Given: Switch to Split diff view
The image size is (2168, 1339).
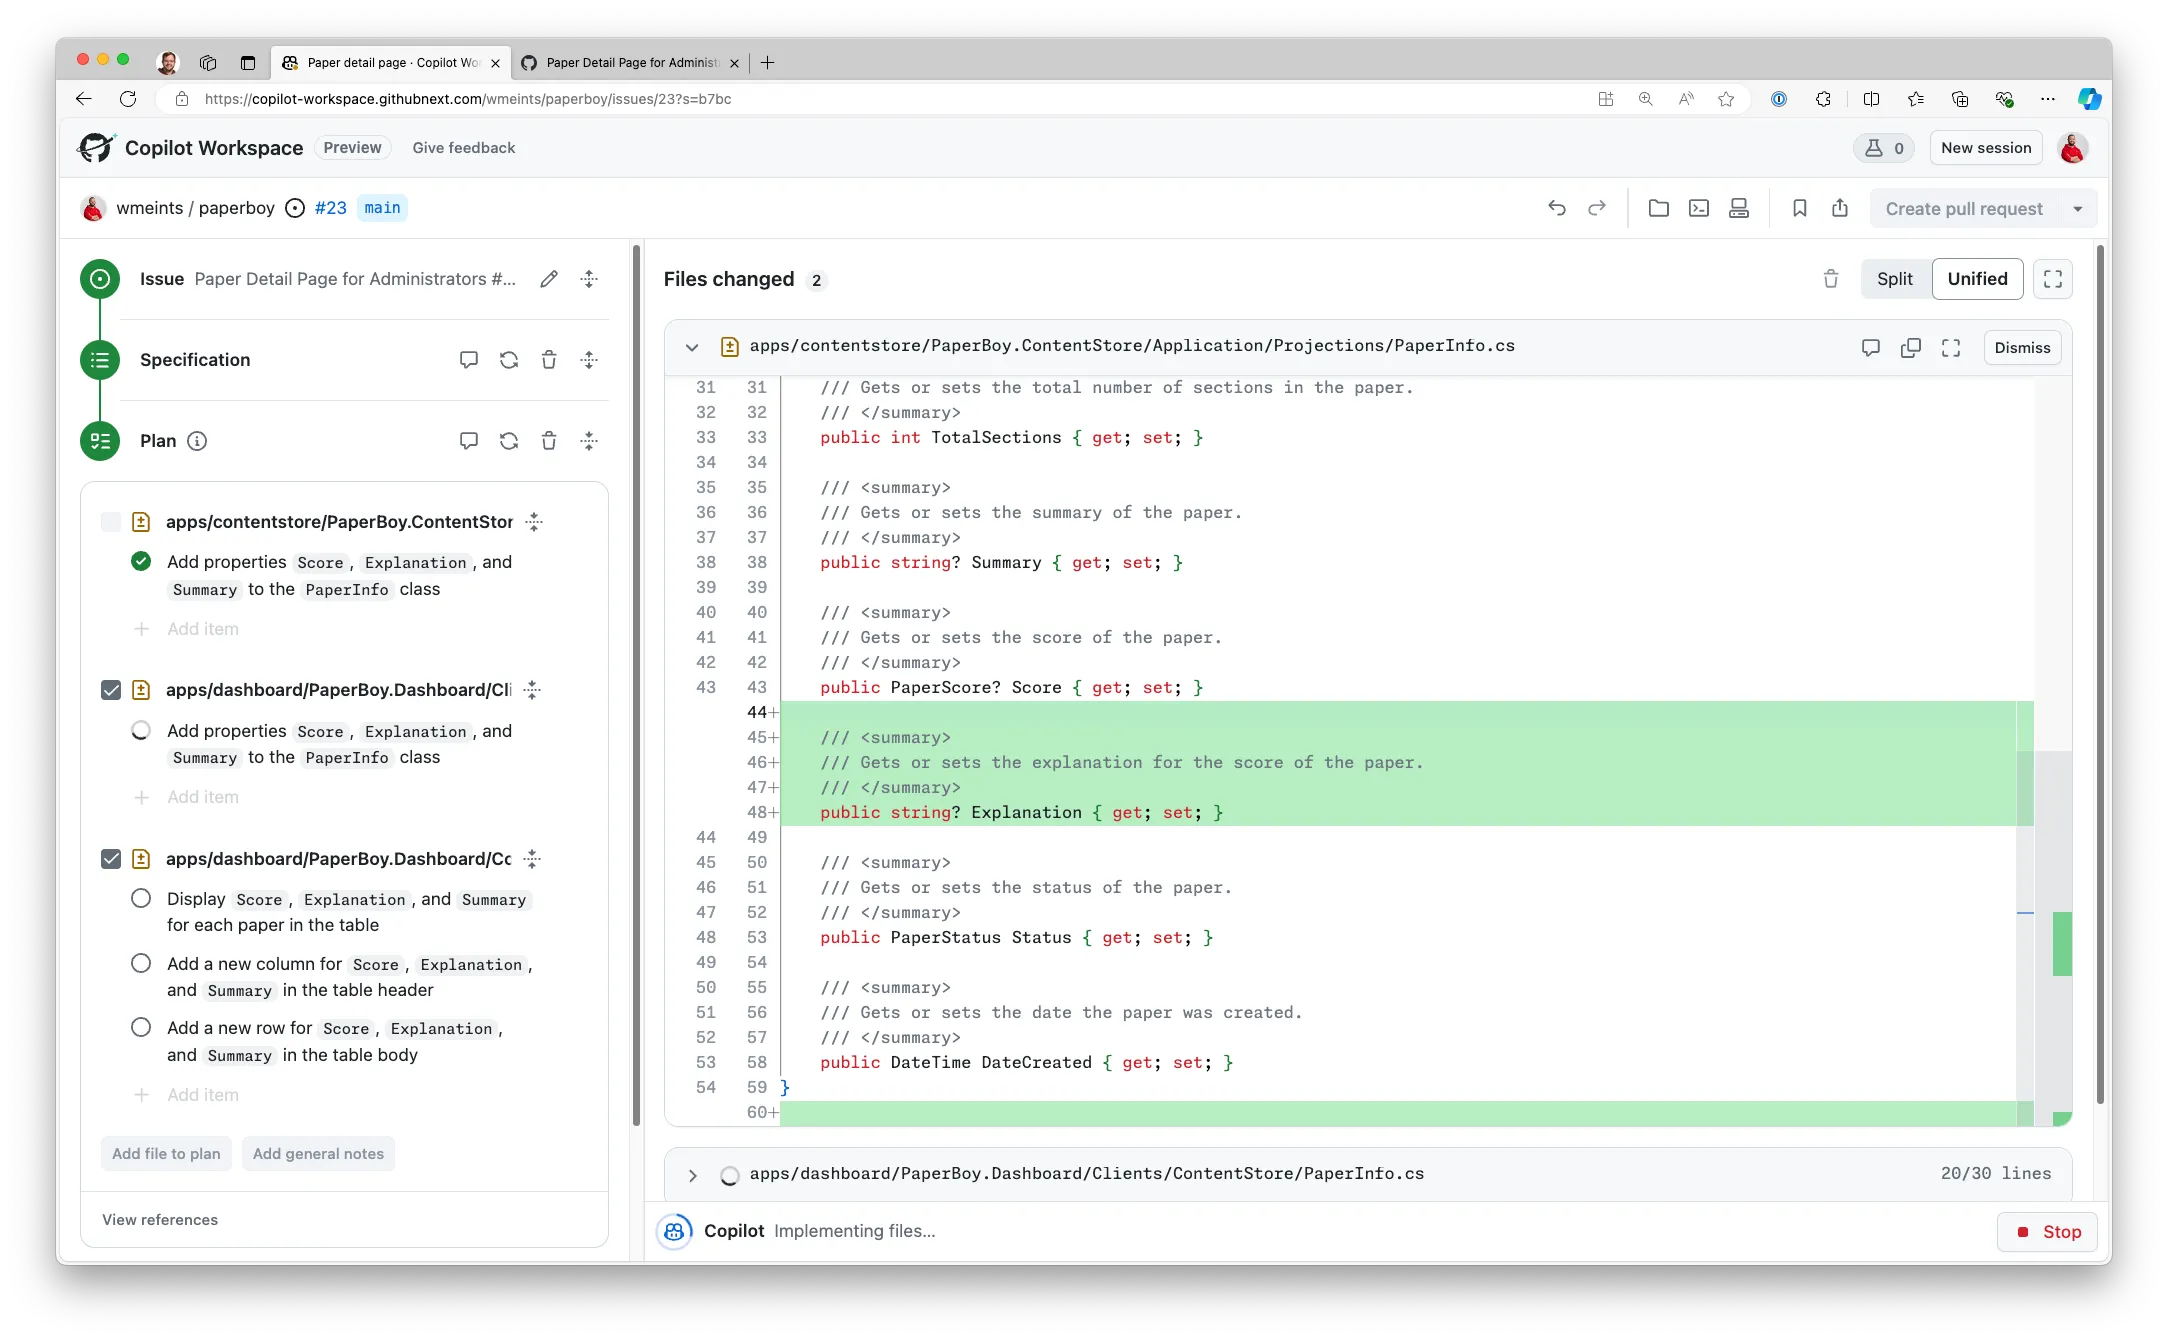Looking at the screenshot, I should pyautogui.click(x=1895, y=279).
